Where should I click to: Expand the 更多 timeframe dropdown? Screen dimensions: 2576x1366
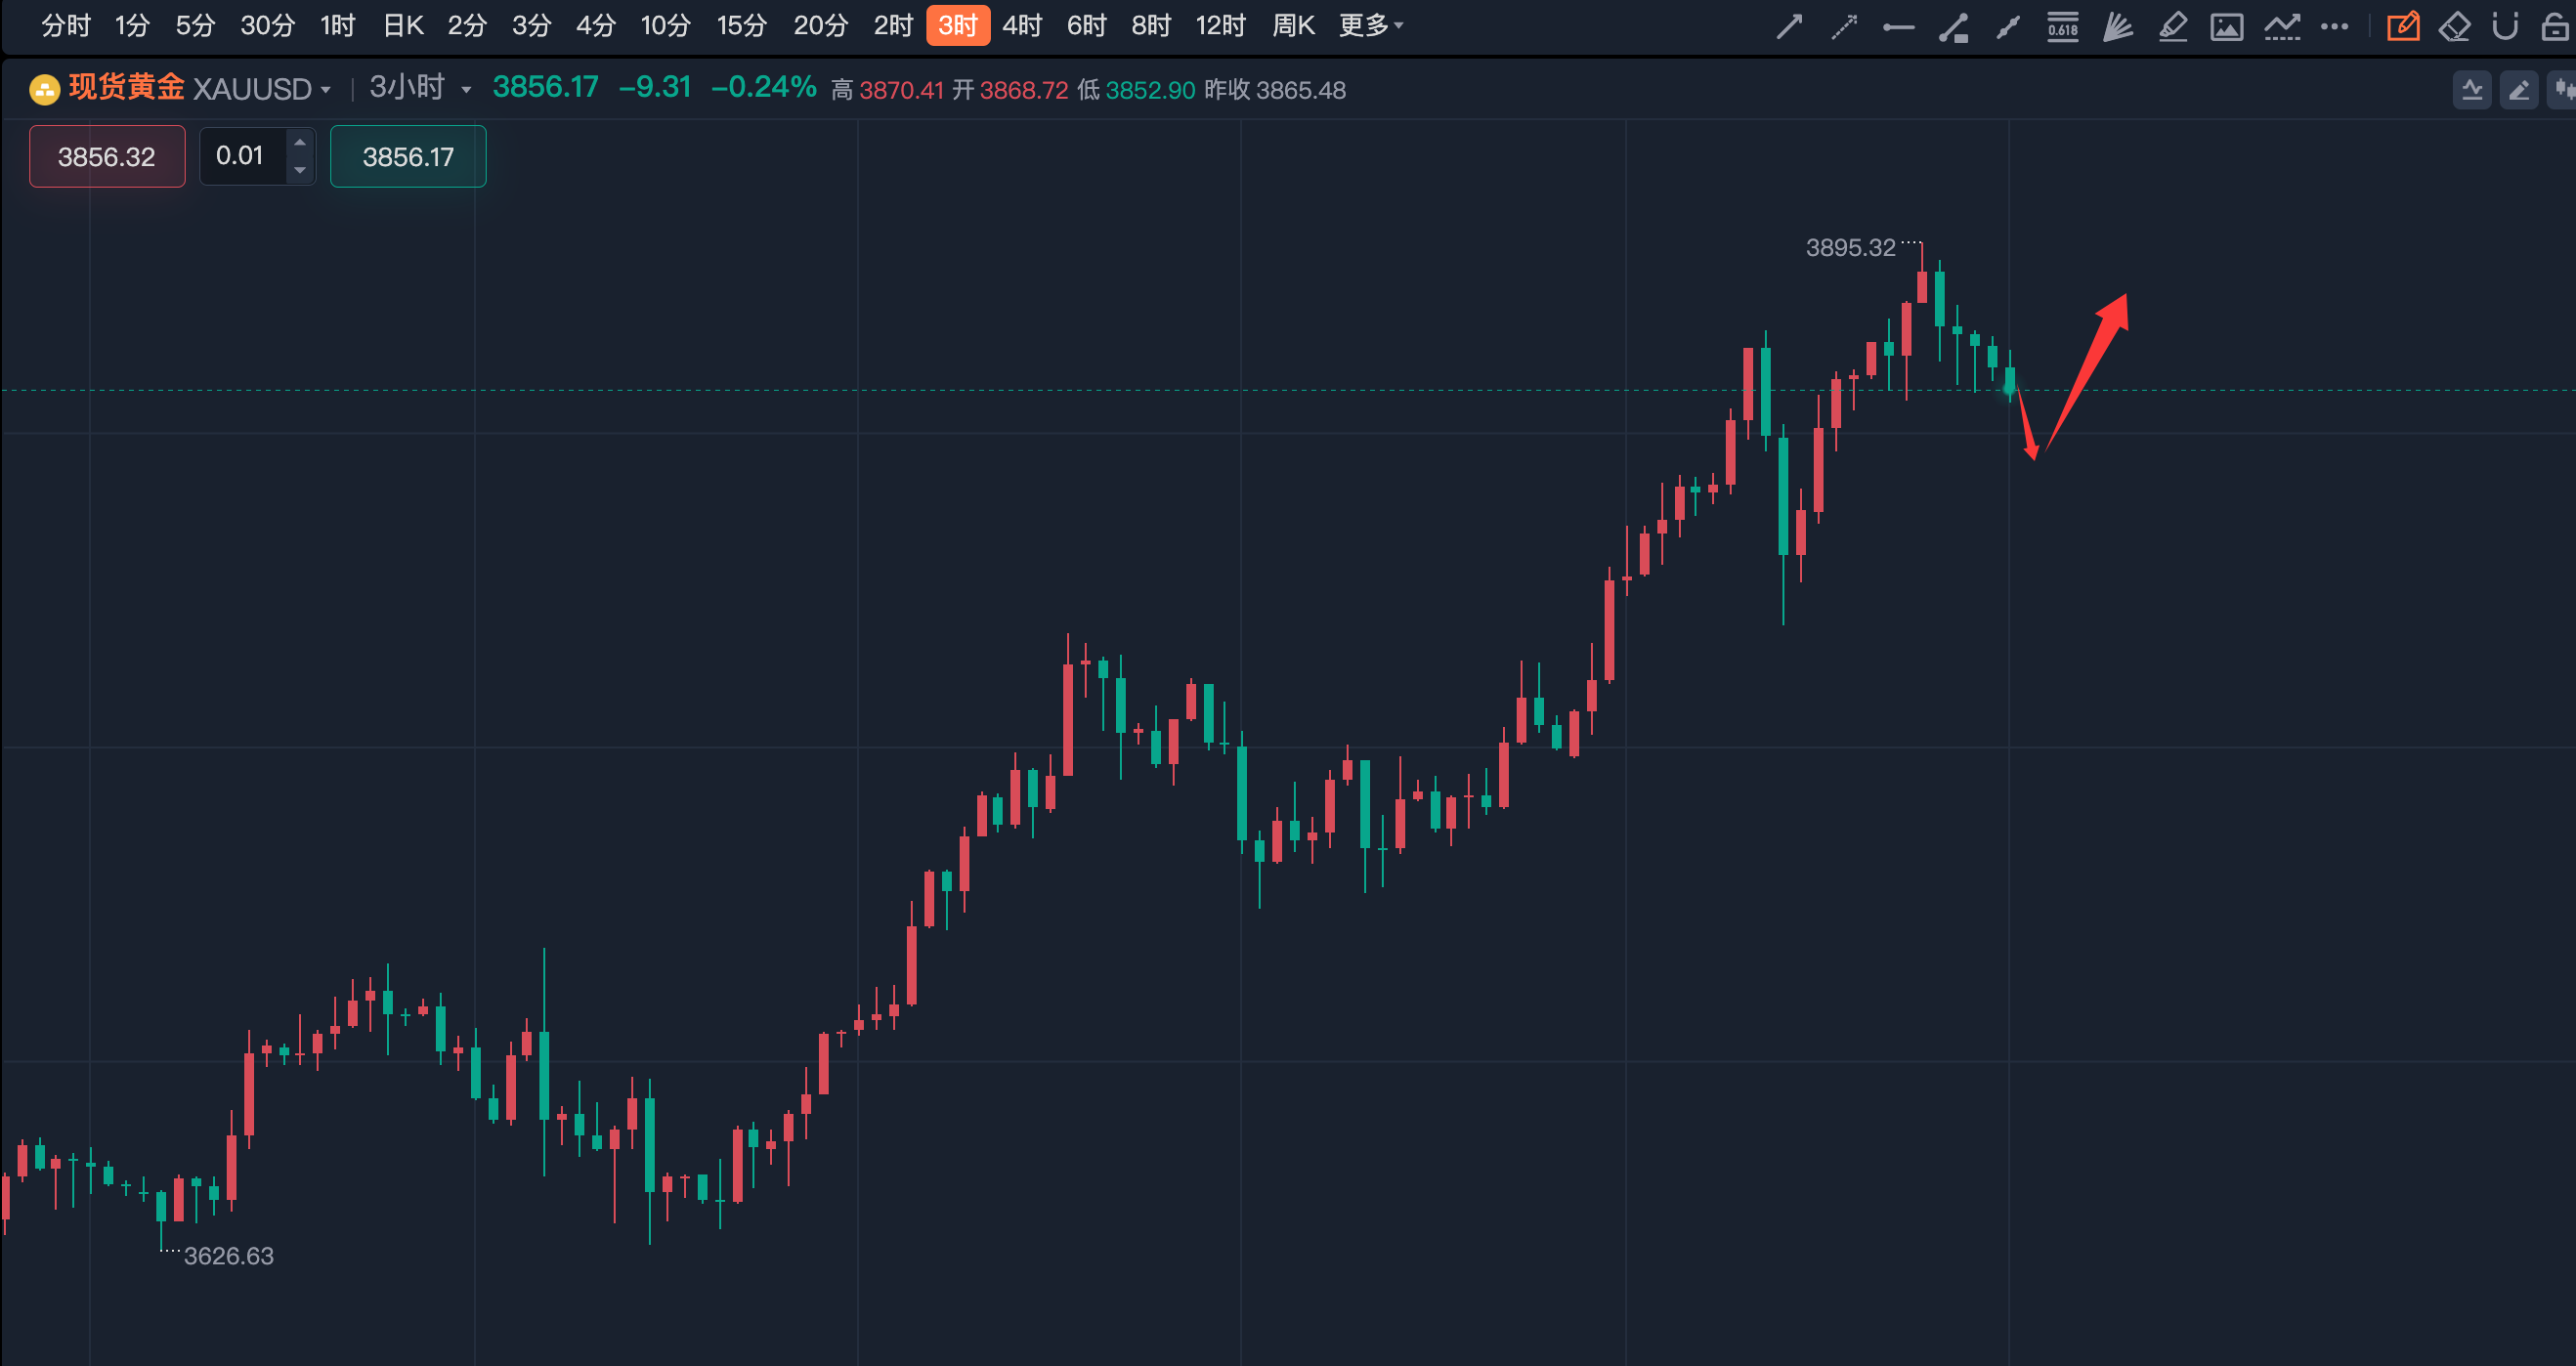click(1371, 25)
